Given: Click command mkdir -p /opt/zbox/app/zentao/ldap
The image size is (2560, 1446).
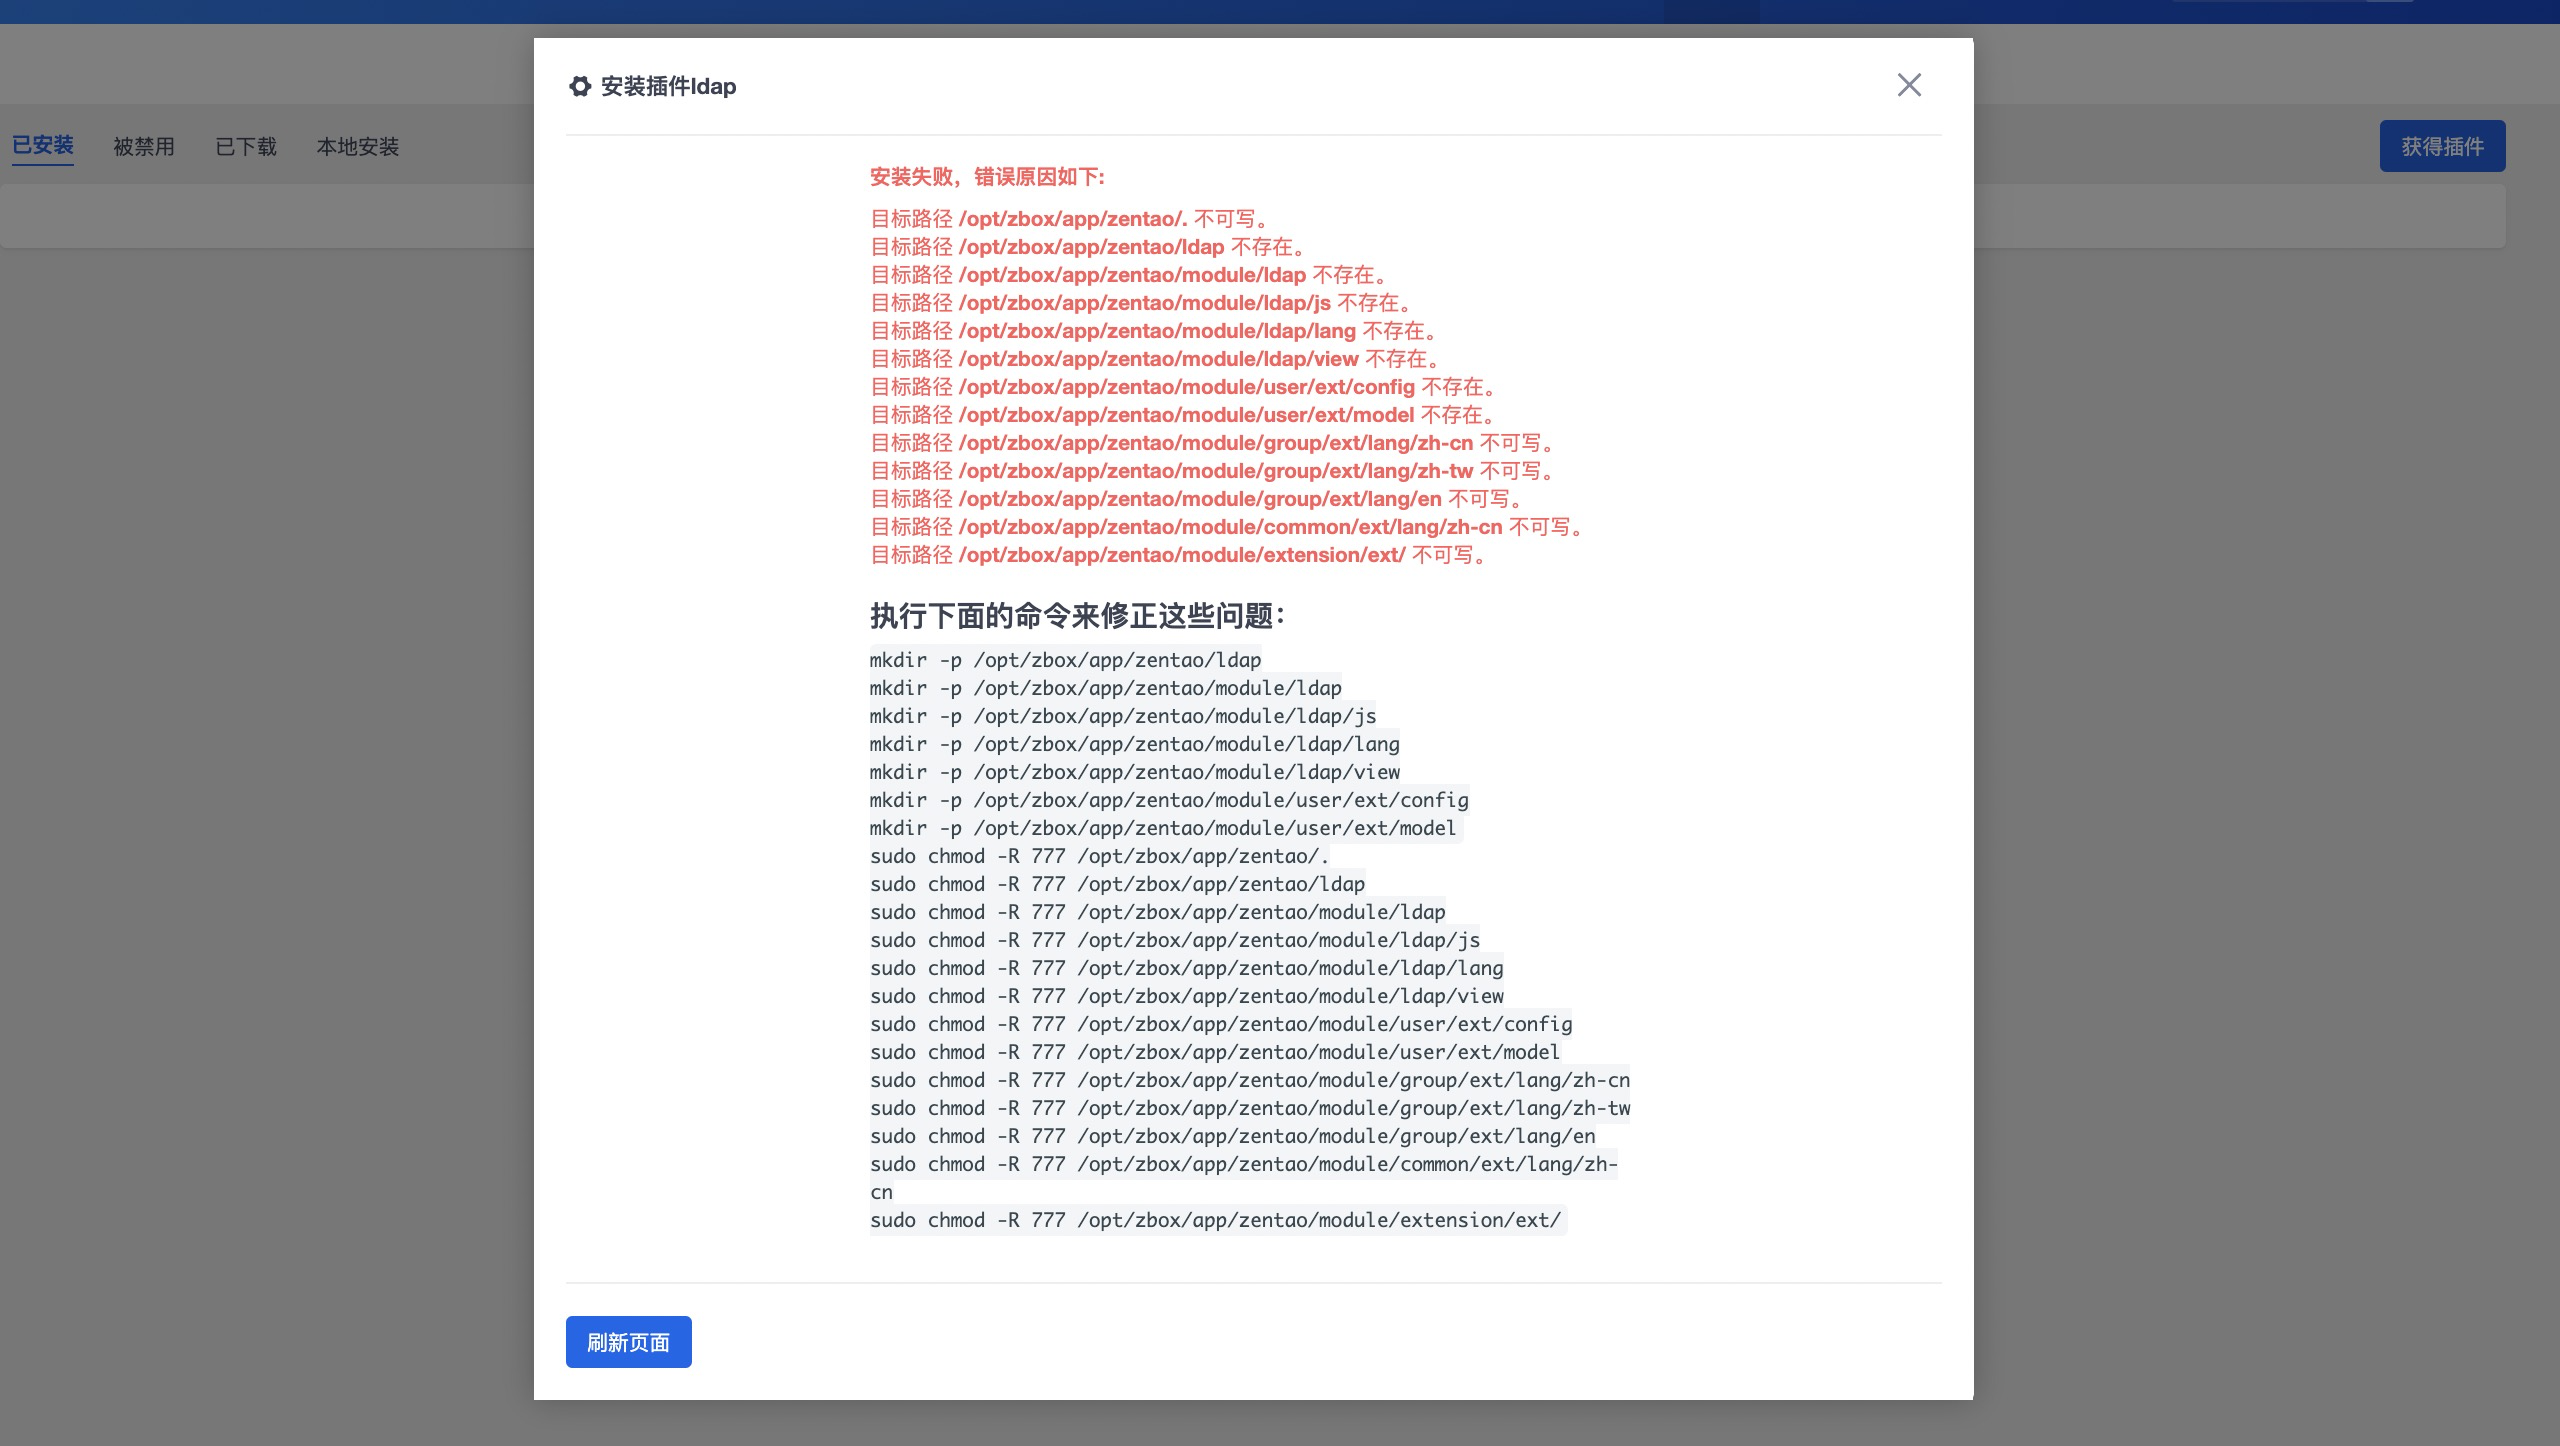Looking at the screenshot, I should coord(1066,660).
